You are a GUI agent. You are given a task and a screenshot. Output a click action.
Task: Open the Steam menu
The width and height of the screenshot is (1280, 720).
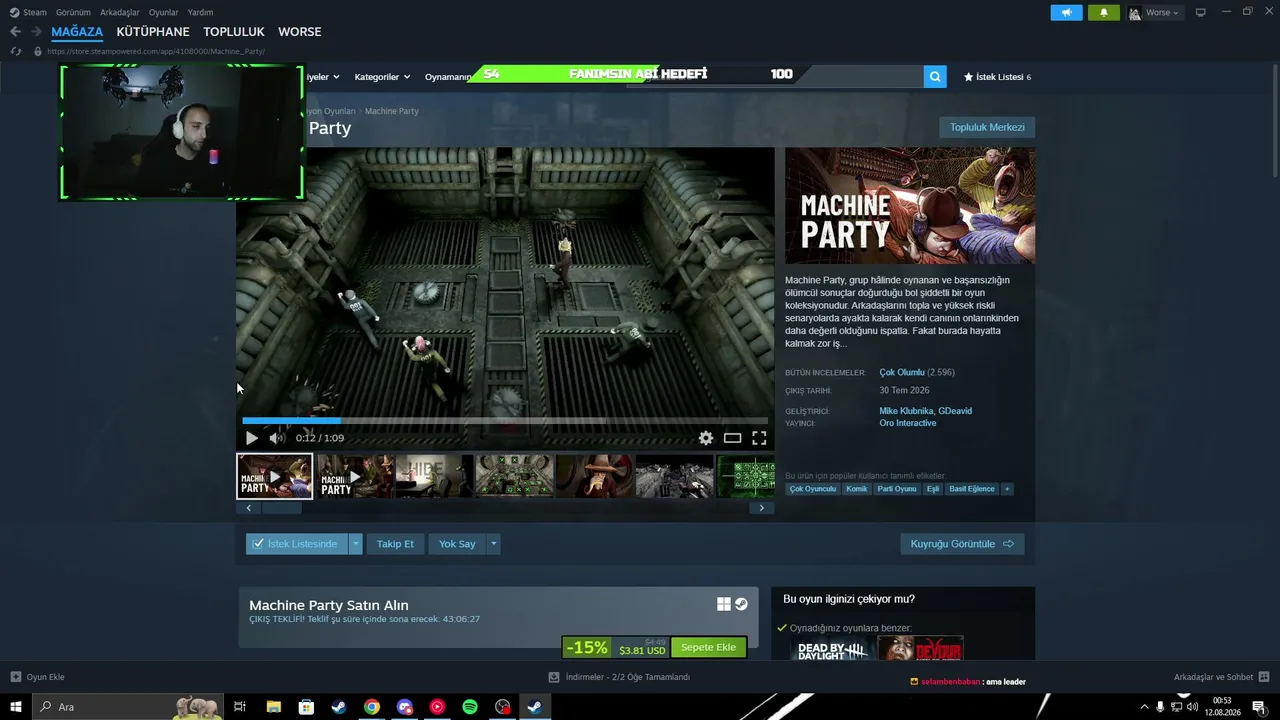[x=29, y=12]
